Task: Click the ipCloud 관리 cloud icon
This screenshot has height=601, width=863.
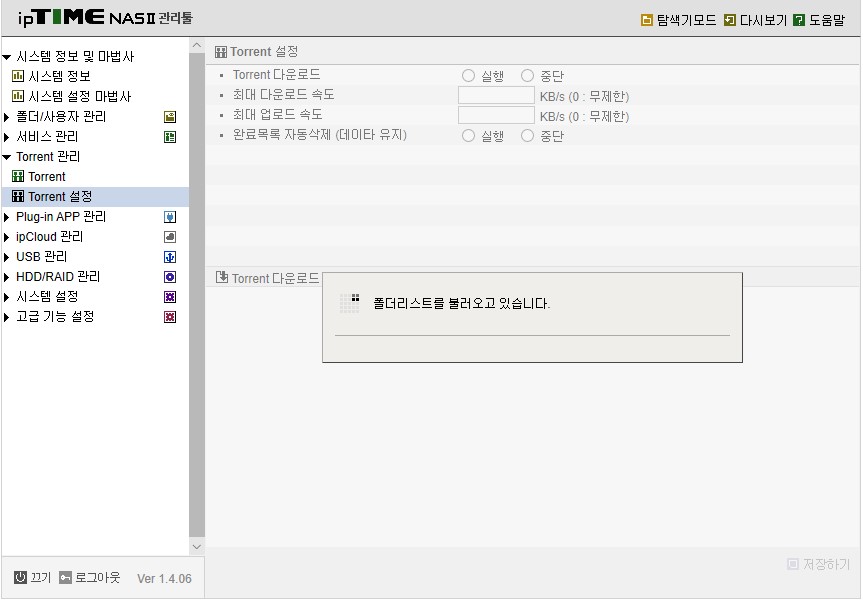Action: click(170, 237)
